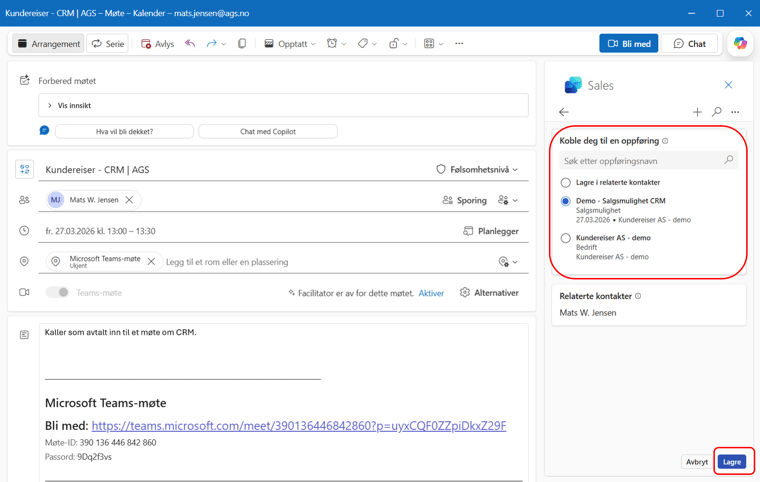
Task: Remove attendee Mats W. Jensen
Action: point(129,200)
